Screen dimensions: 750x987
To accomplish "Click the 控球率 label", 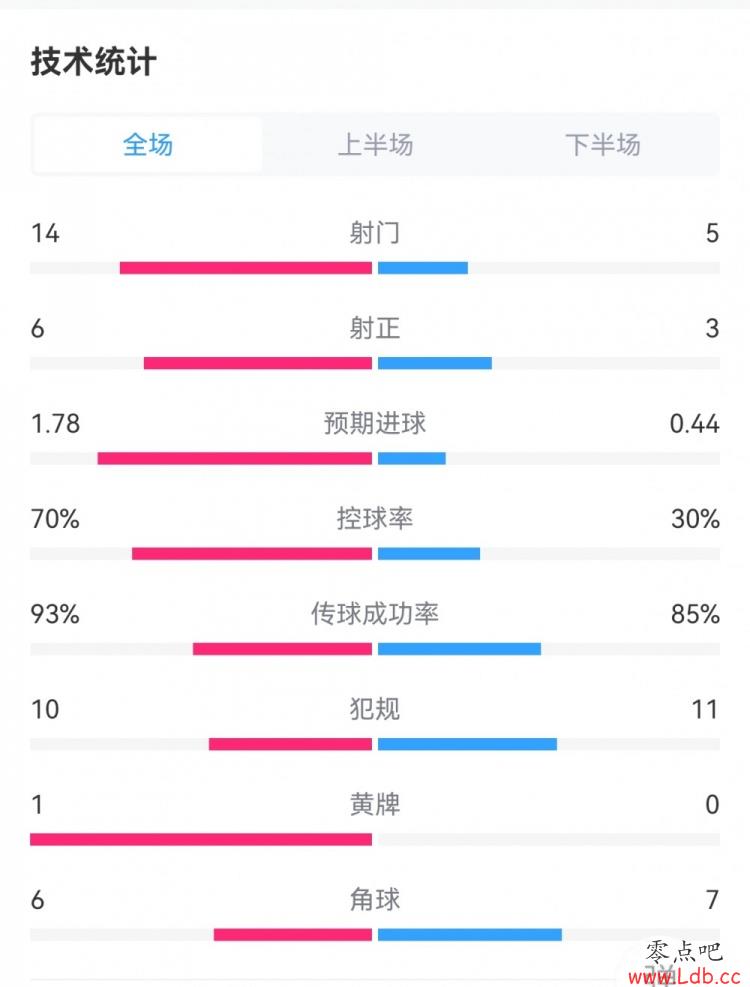I will coord(375,519).
